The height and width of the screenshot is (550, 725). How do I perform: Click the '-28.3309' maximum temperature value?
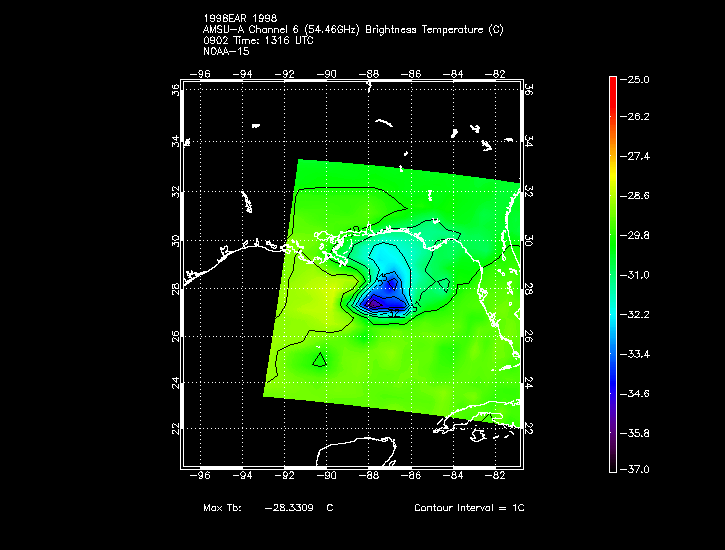pos(289,507)
